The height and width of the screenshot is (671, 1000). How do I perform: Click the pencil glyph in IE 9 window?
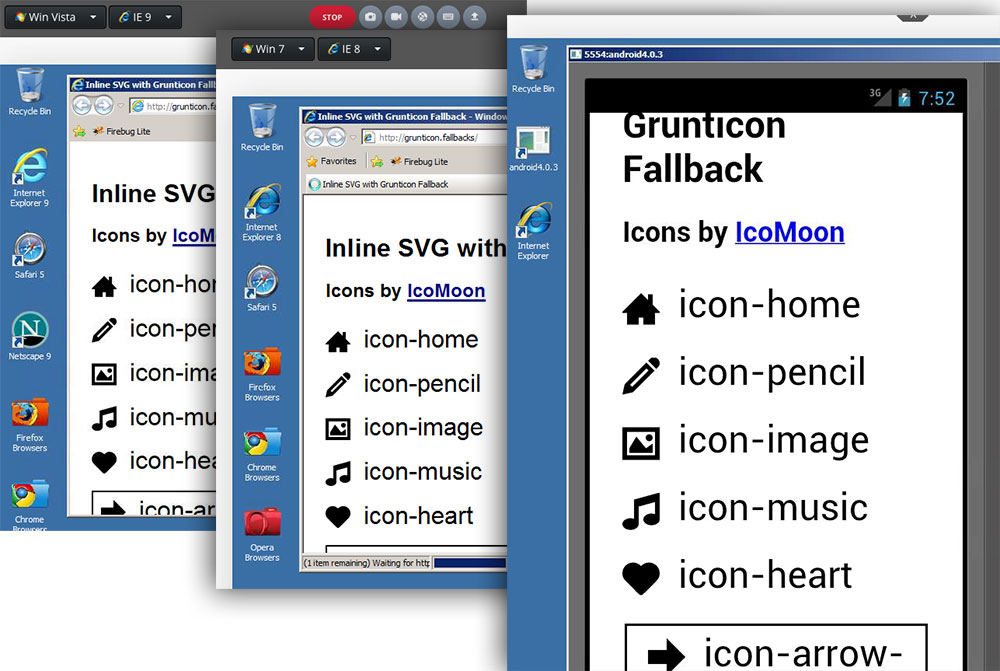pyautogui.click(x=104, y=330)
